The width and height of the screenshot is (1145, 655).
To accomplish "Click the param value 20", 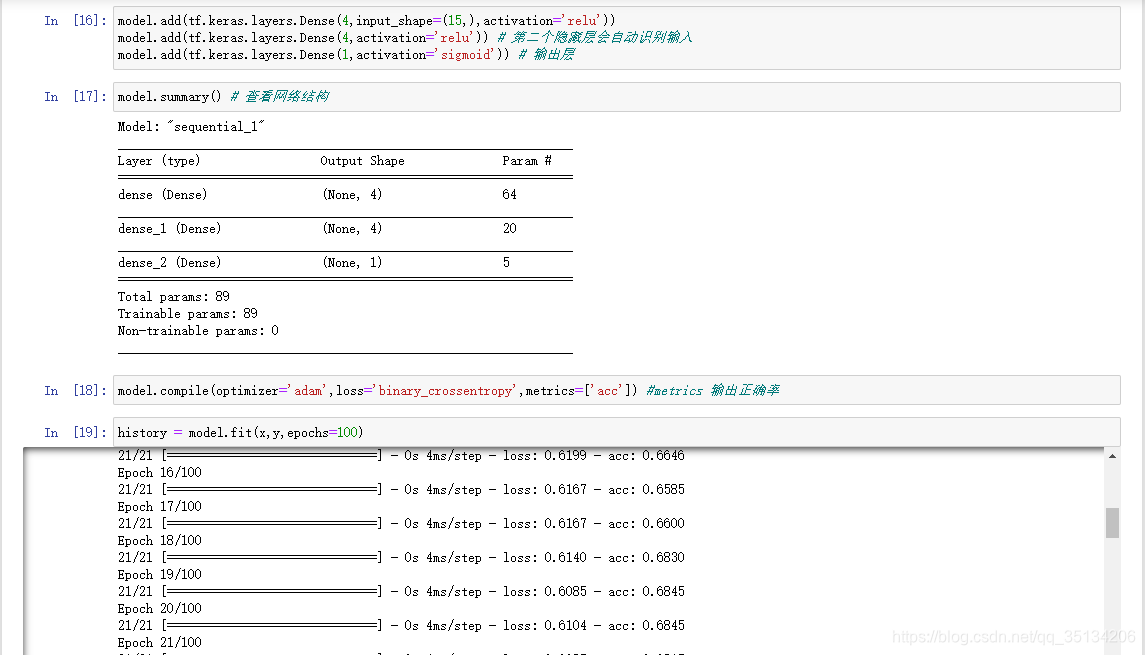I will click(509, 229).
